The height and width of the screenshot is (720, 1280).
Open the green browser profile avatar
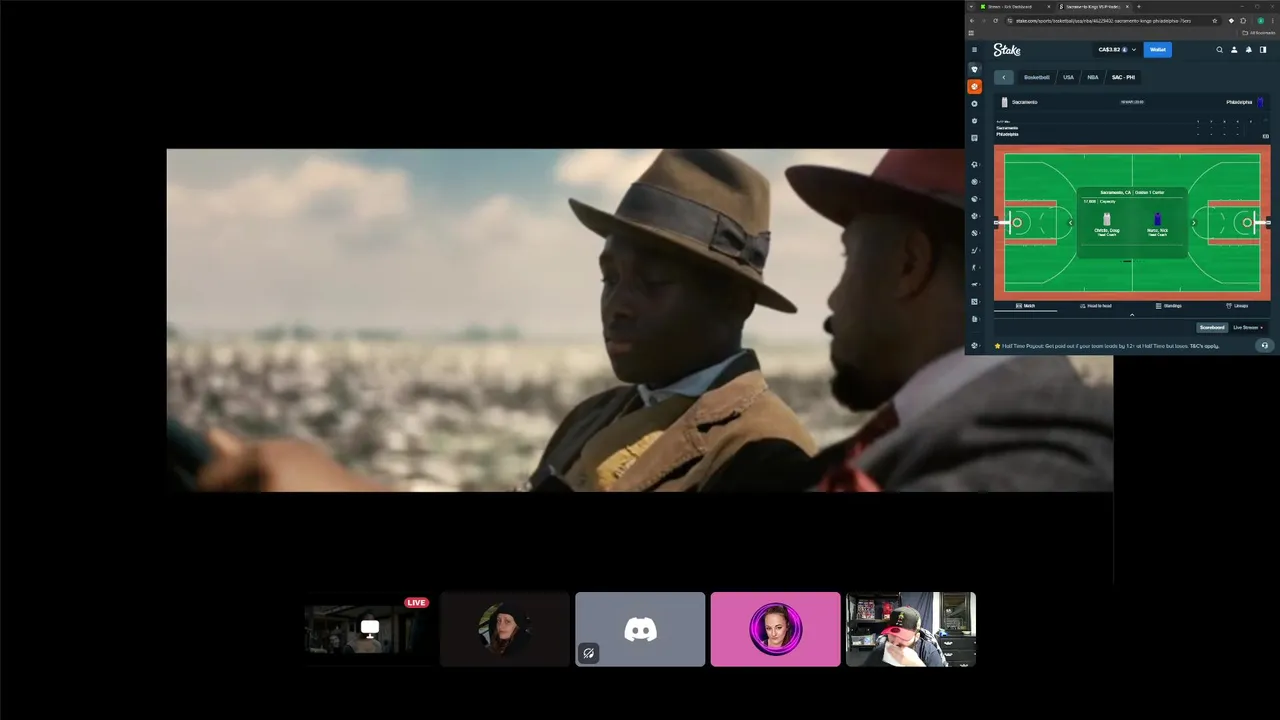tap(1260, 20)
